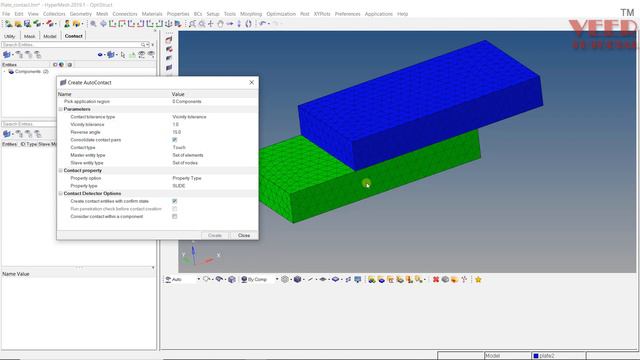Toggle Consider contact within a component checkbox

tap(175, 216)
